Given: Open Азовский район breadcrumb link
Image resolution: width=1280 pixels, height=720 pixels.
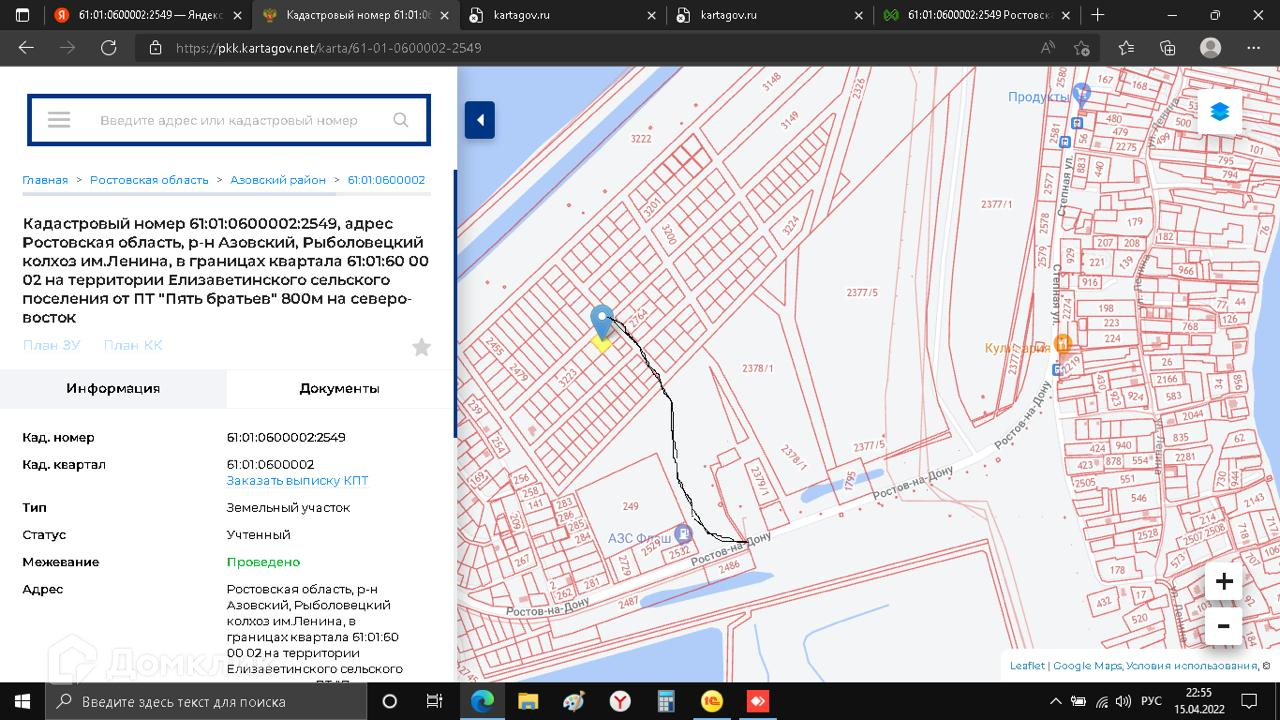Looking at the screenshot, I should 278,180.
